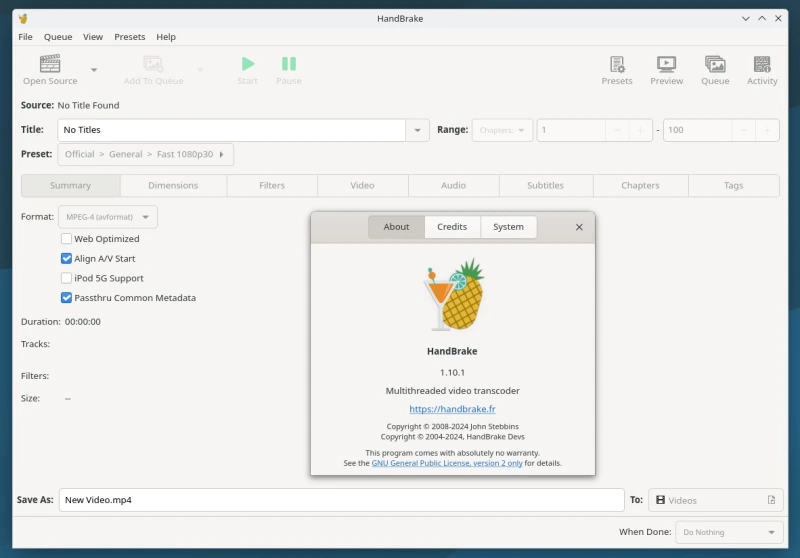
Task: Open the View menu
Action: [93, 37]
